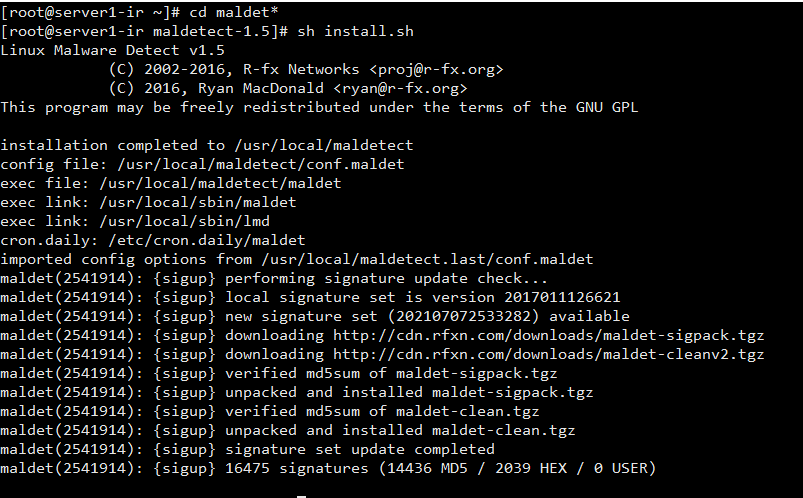This screenshot has width=803, height=498.
Task: Click the 'sh install.sh' command text
Action: (355, 31)
